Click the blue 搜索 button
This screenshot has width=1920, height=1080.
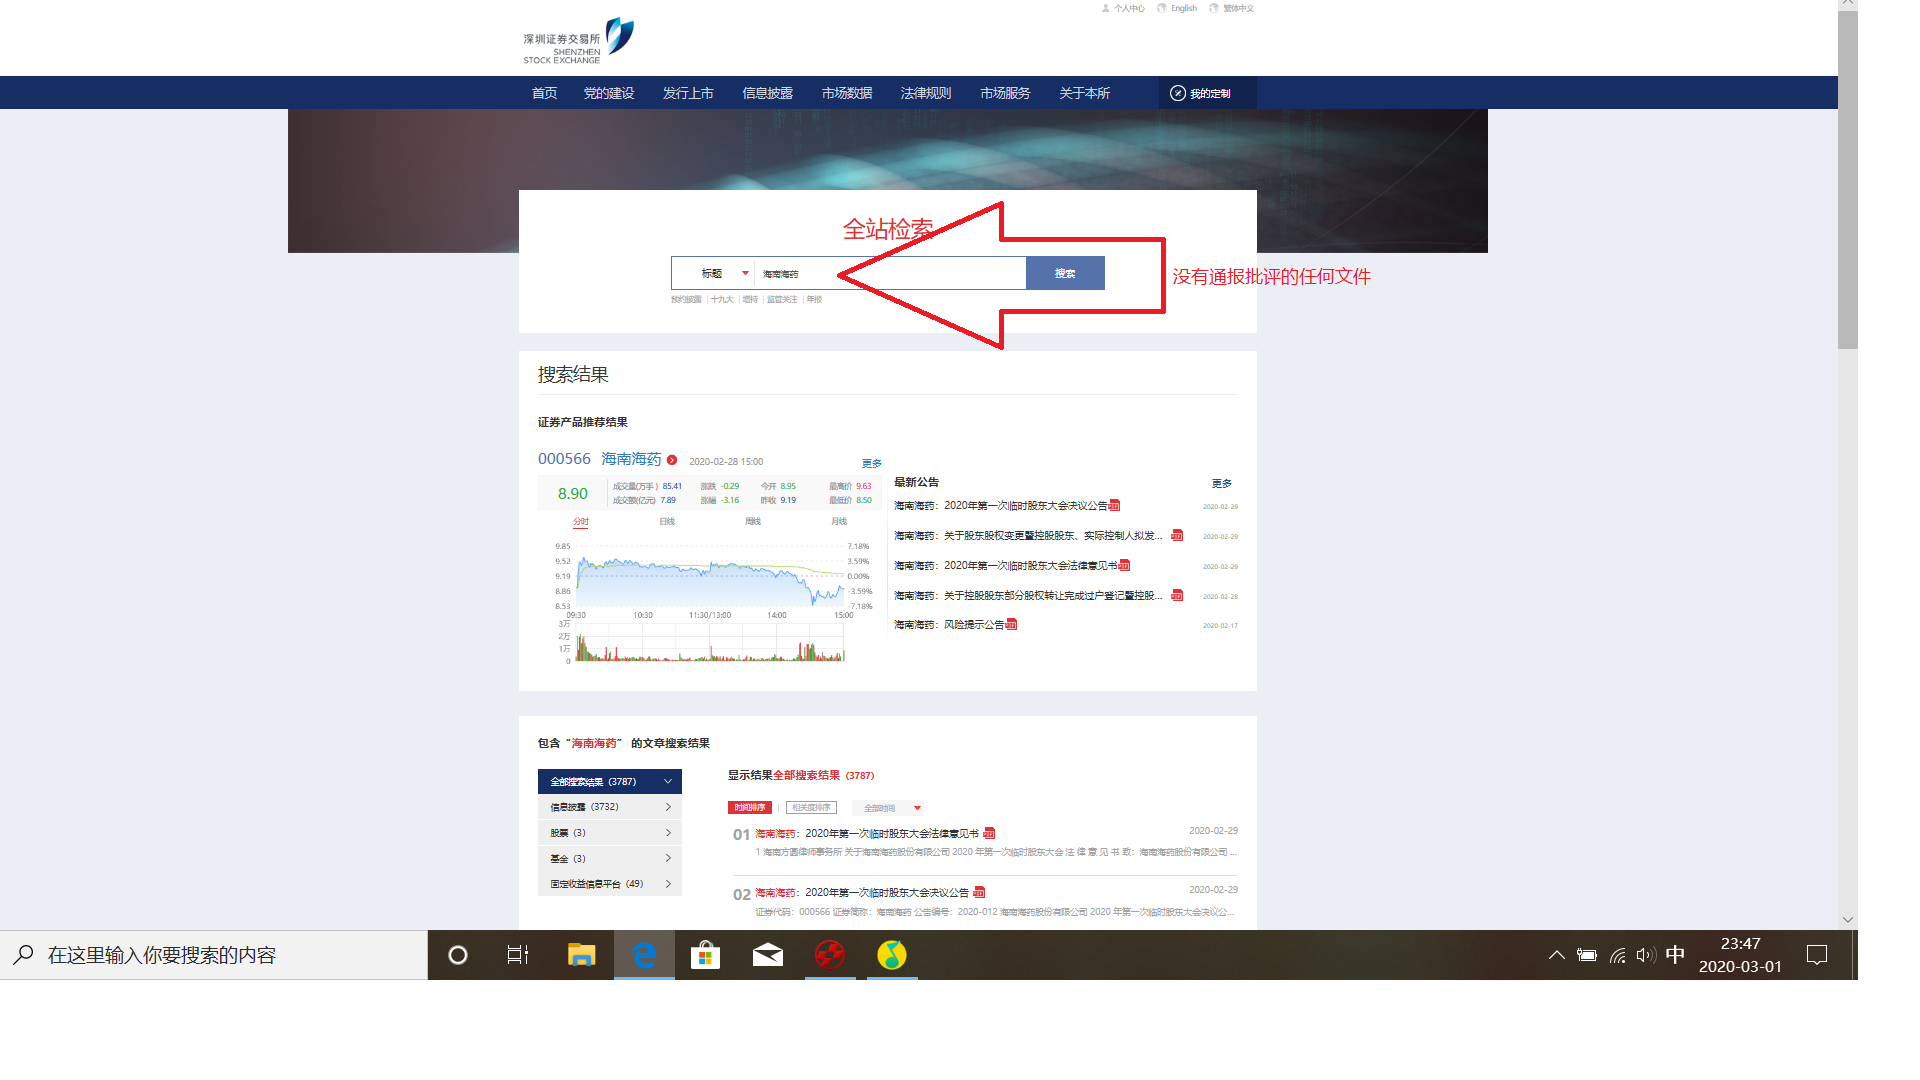tap(1065, 273)
